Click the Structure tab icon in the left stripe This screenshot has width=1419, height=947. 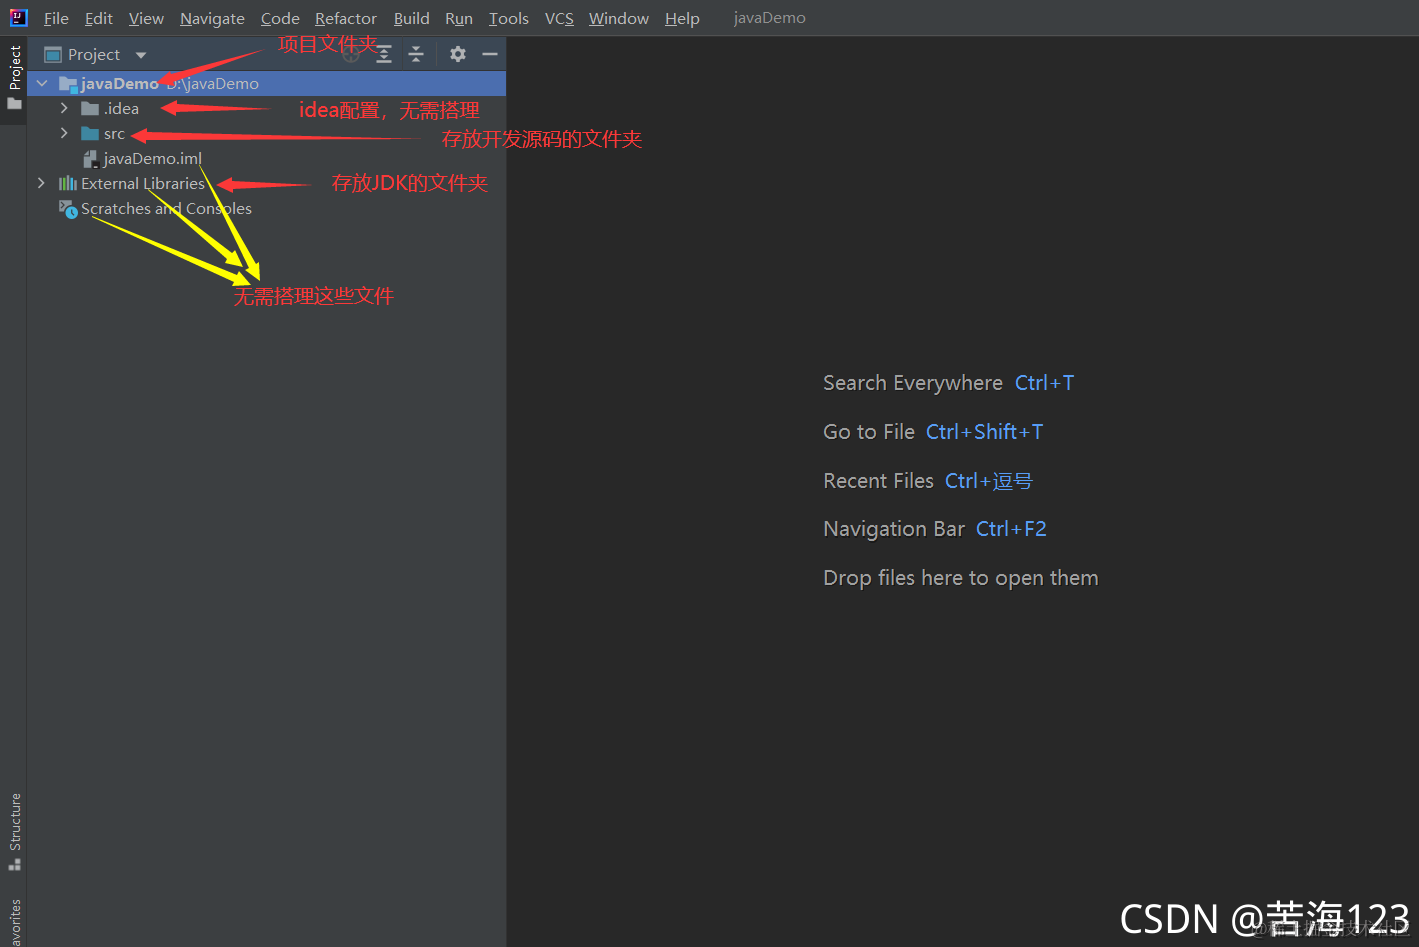tap(14, 864)
